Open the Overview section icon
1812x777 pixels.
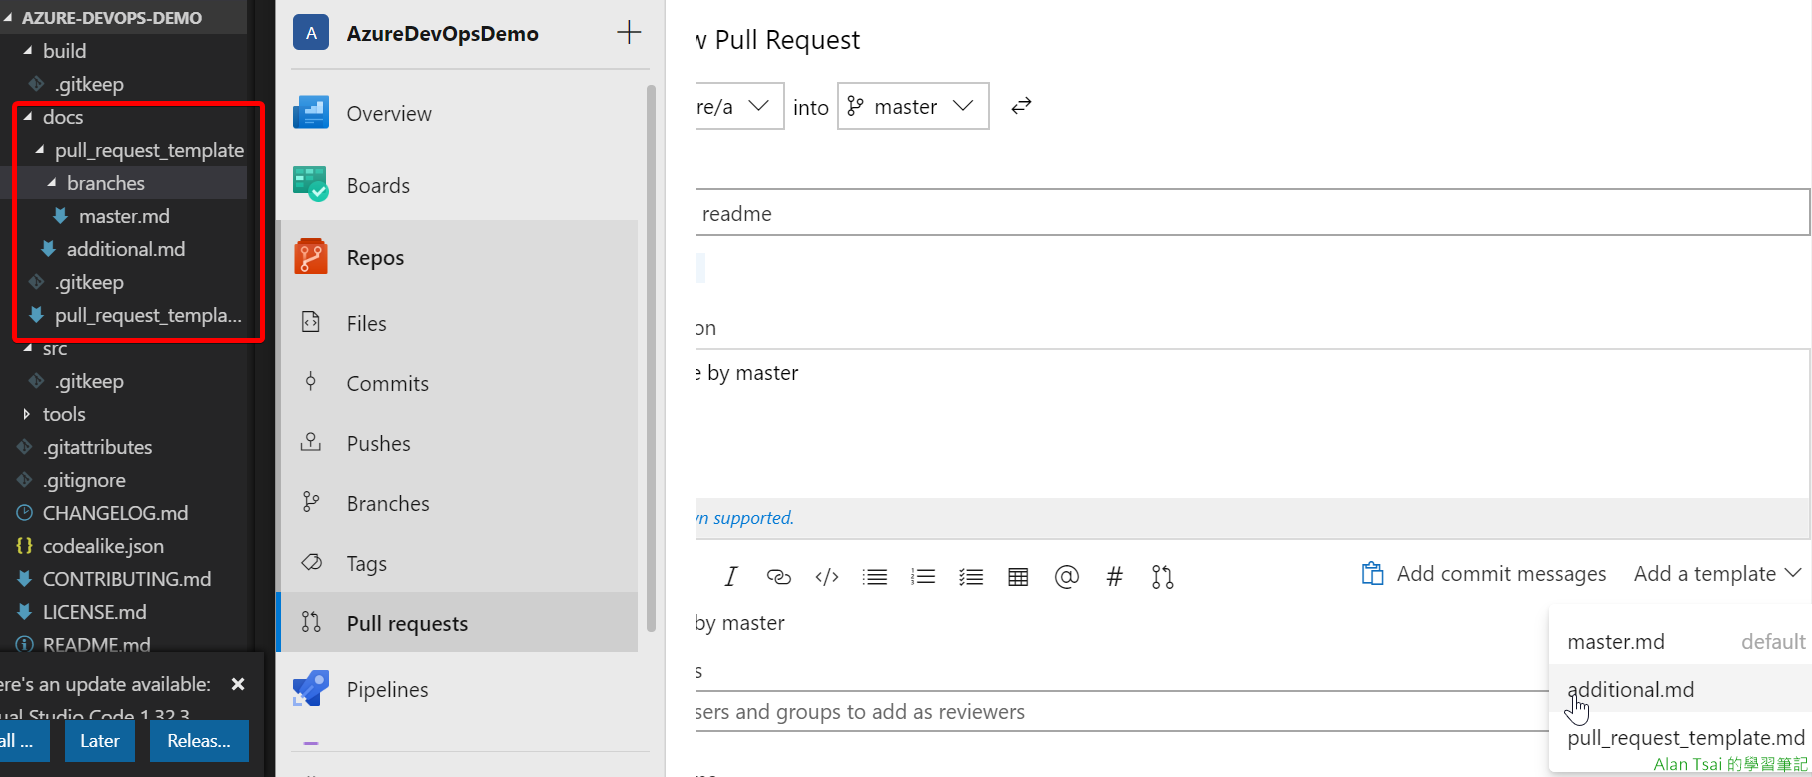click(311, 112)
